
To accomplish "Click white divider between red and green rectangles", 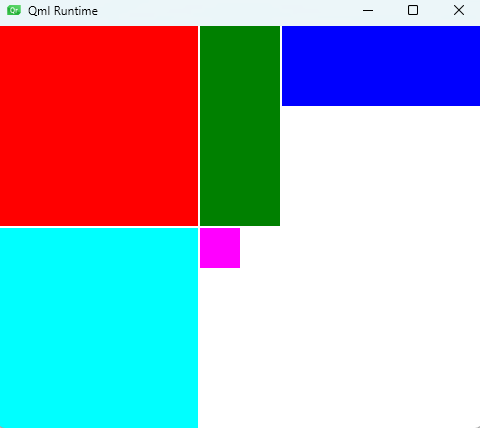I will point(199,126).
